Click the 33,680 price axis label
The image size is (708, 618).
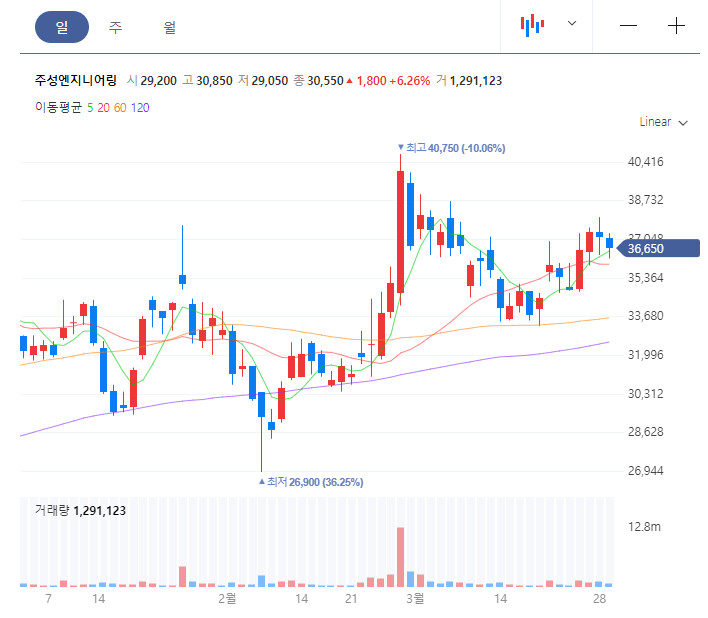point(646,316)
